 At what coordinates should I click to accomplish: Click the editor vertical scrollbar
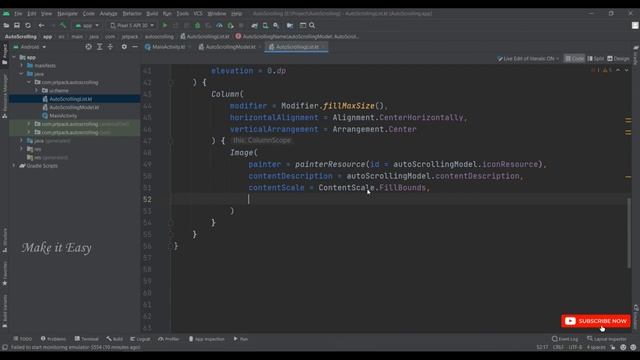629,233
